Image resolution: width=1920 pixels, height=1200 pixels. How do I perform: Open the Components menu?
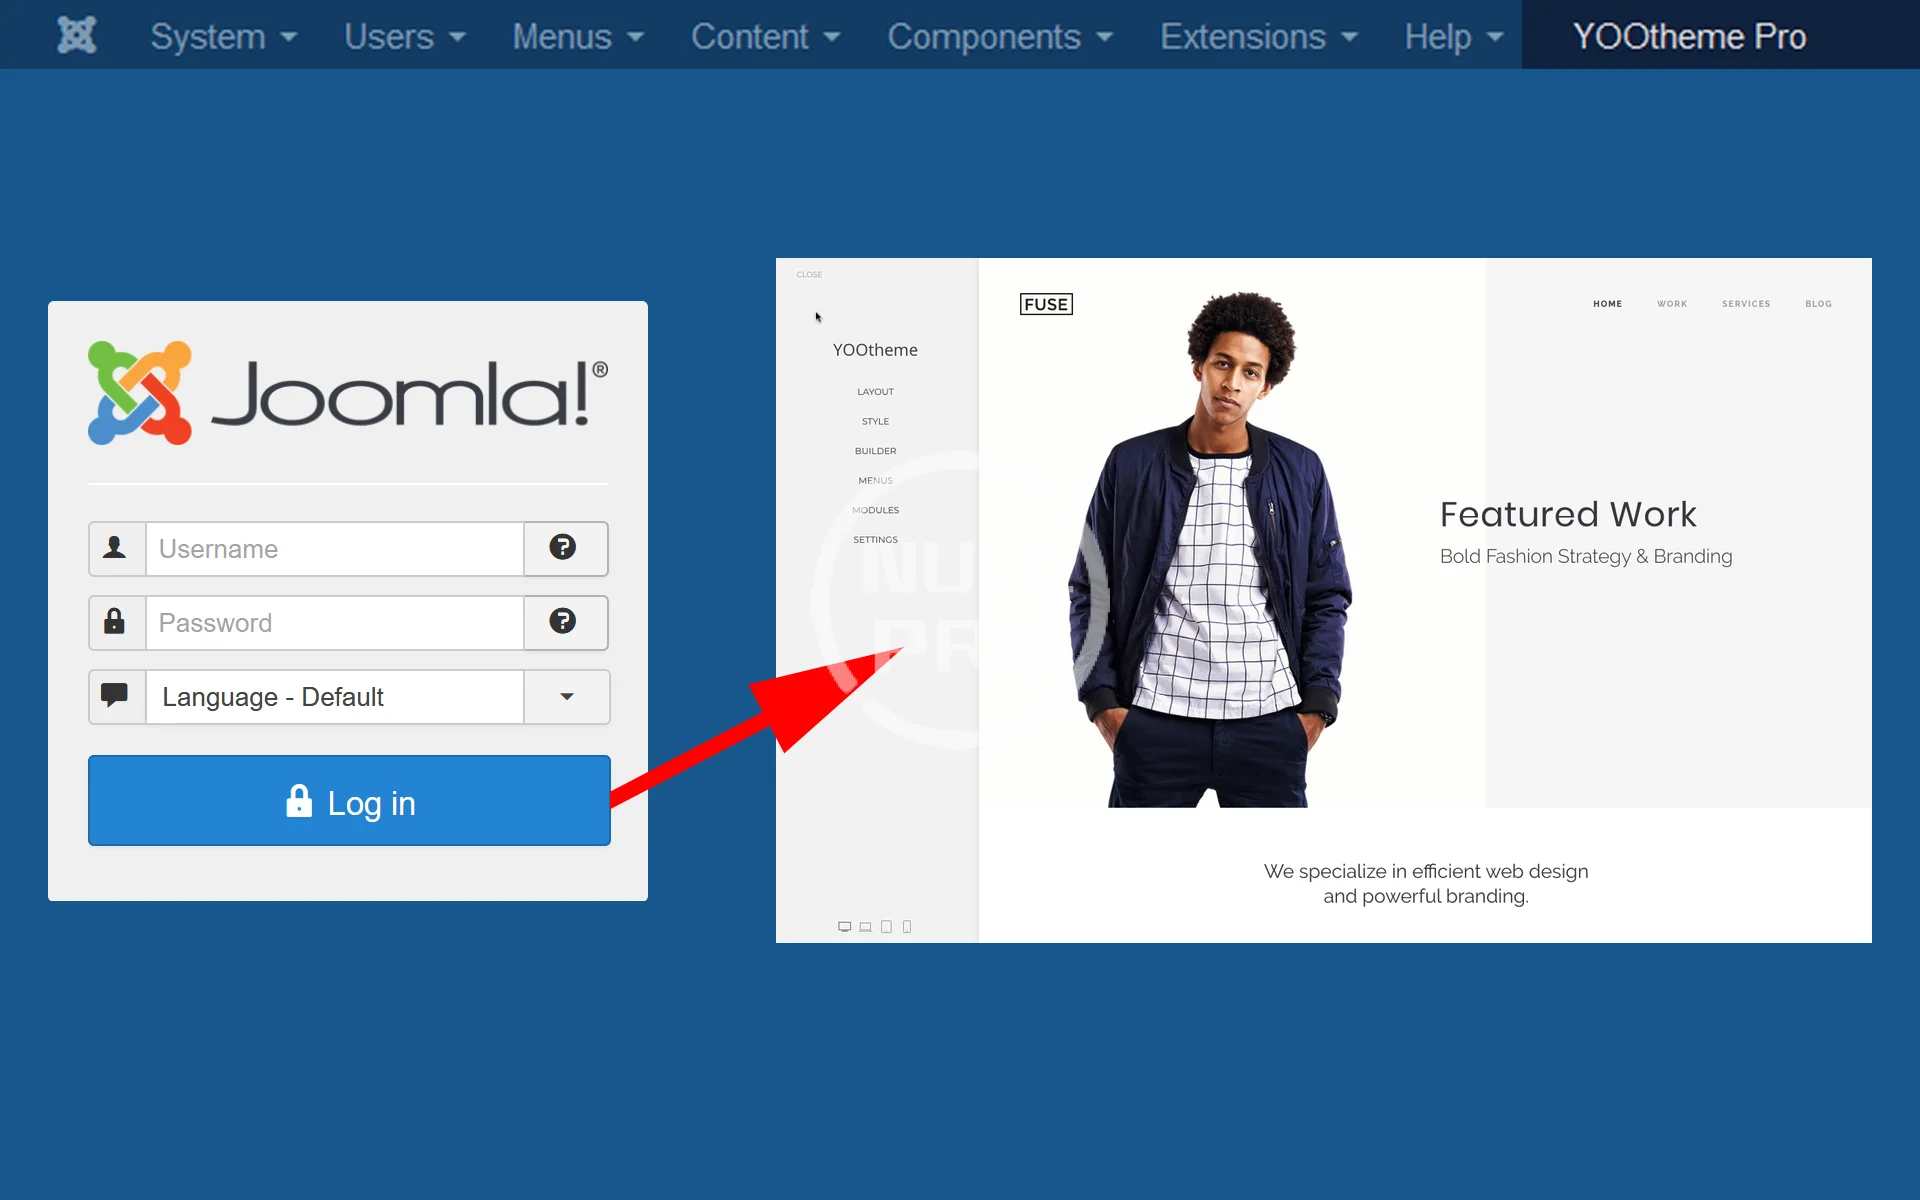[x=1000, y=36]
